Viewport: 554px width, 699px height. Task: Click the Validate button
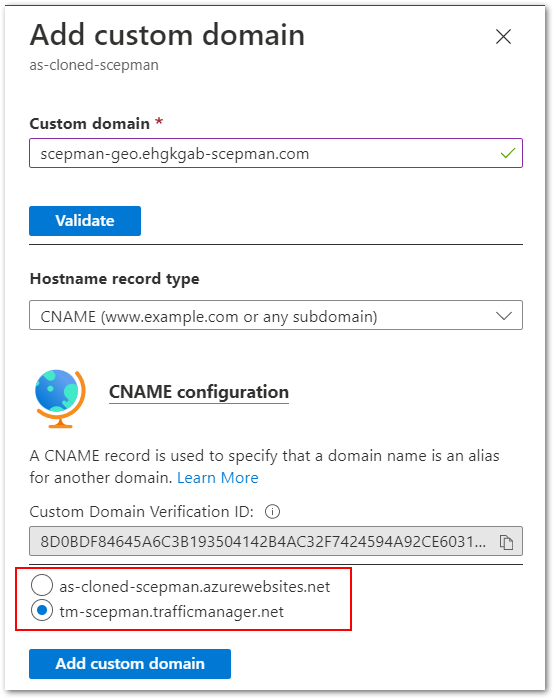tap(85, 221)
